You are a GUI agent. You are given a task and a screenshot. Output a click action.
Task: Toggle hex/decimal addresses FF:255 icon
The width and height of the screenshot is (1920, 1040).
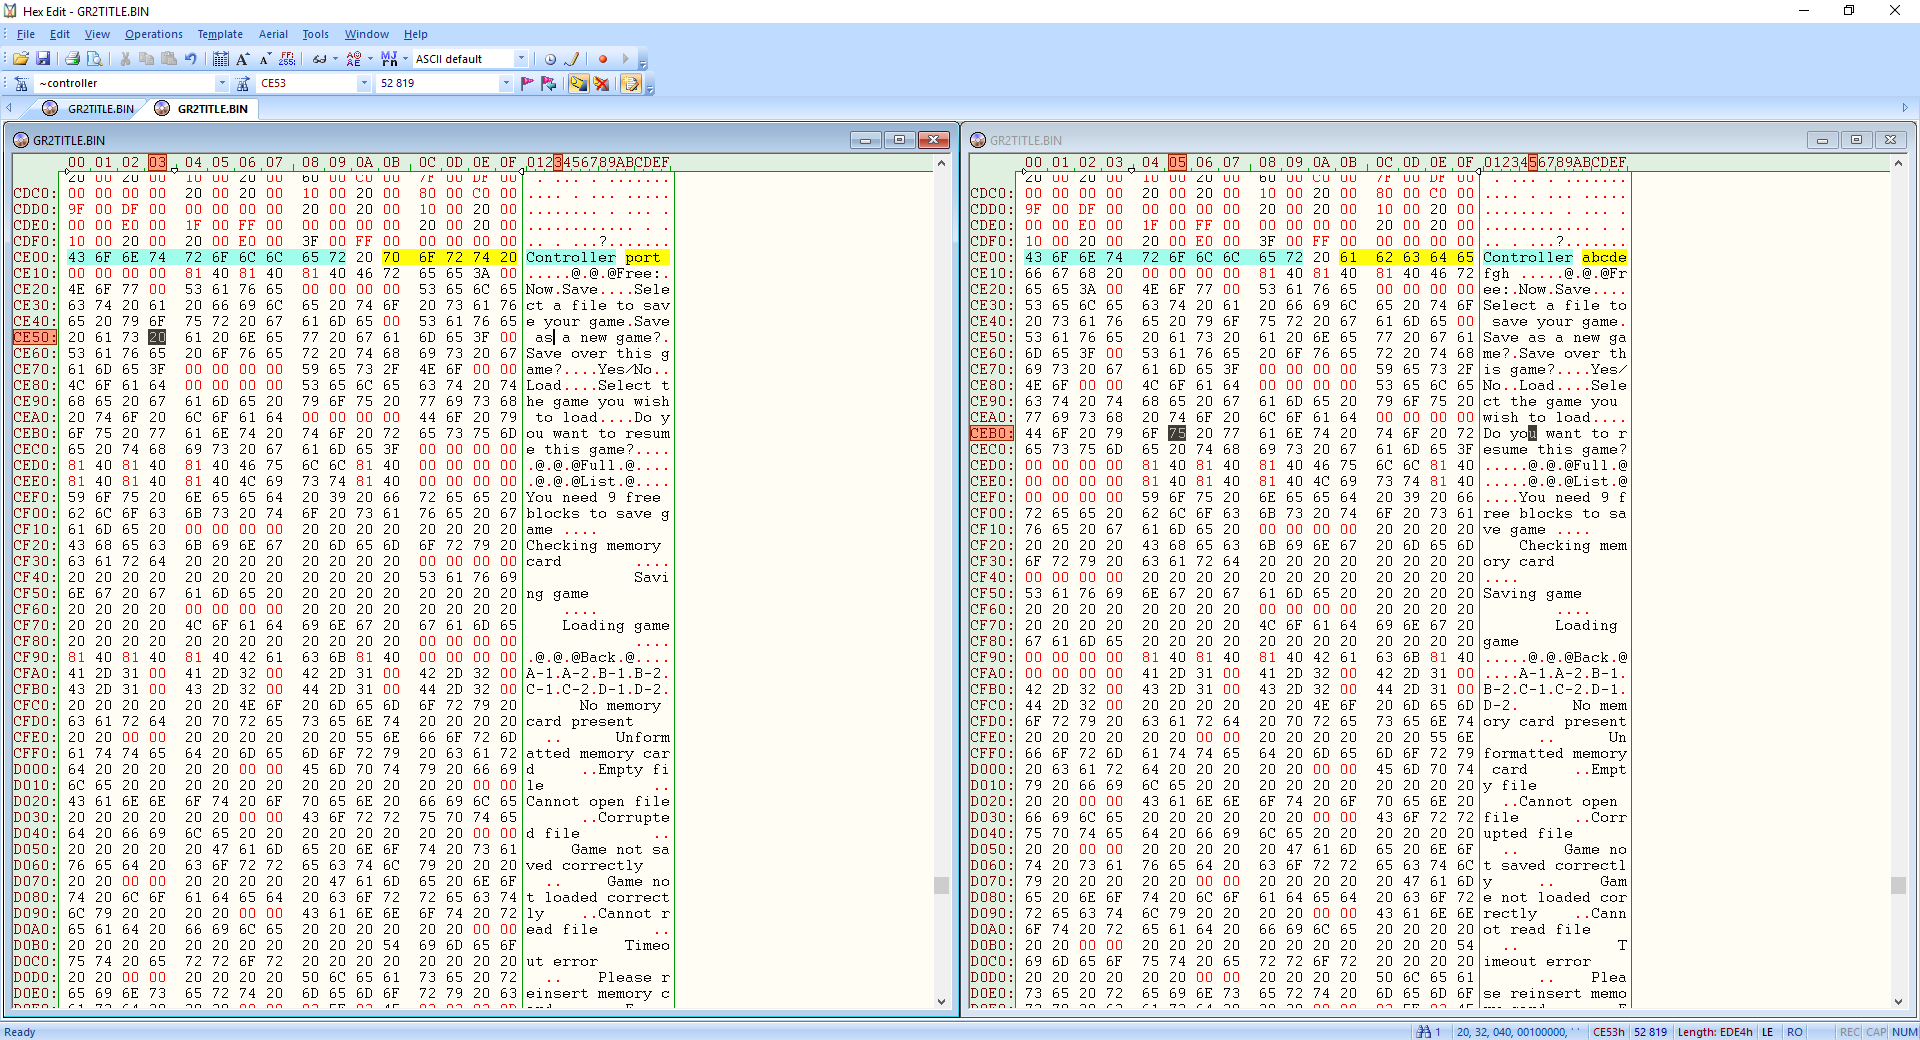point(288,59)
